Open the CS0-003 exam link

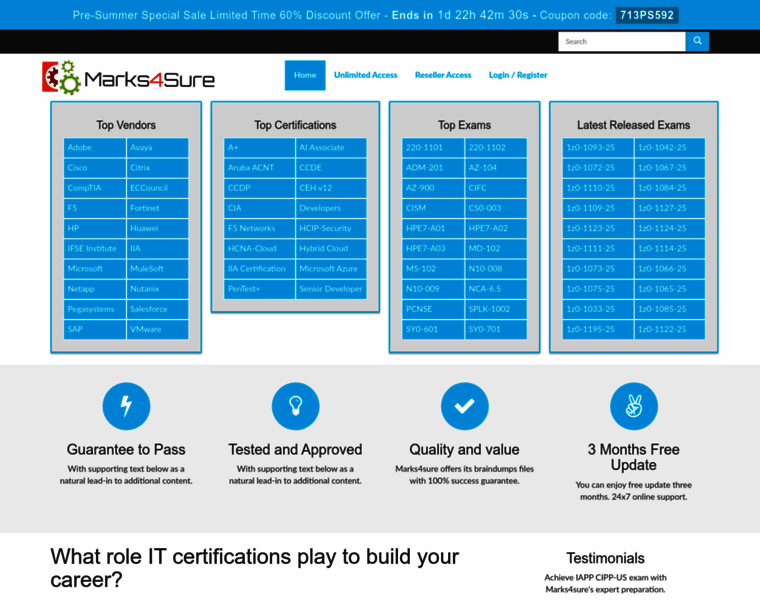pos(496,208)
